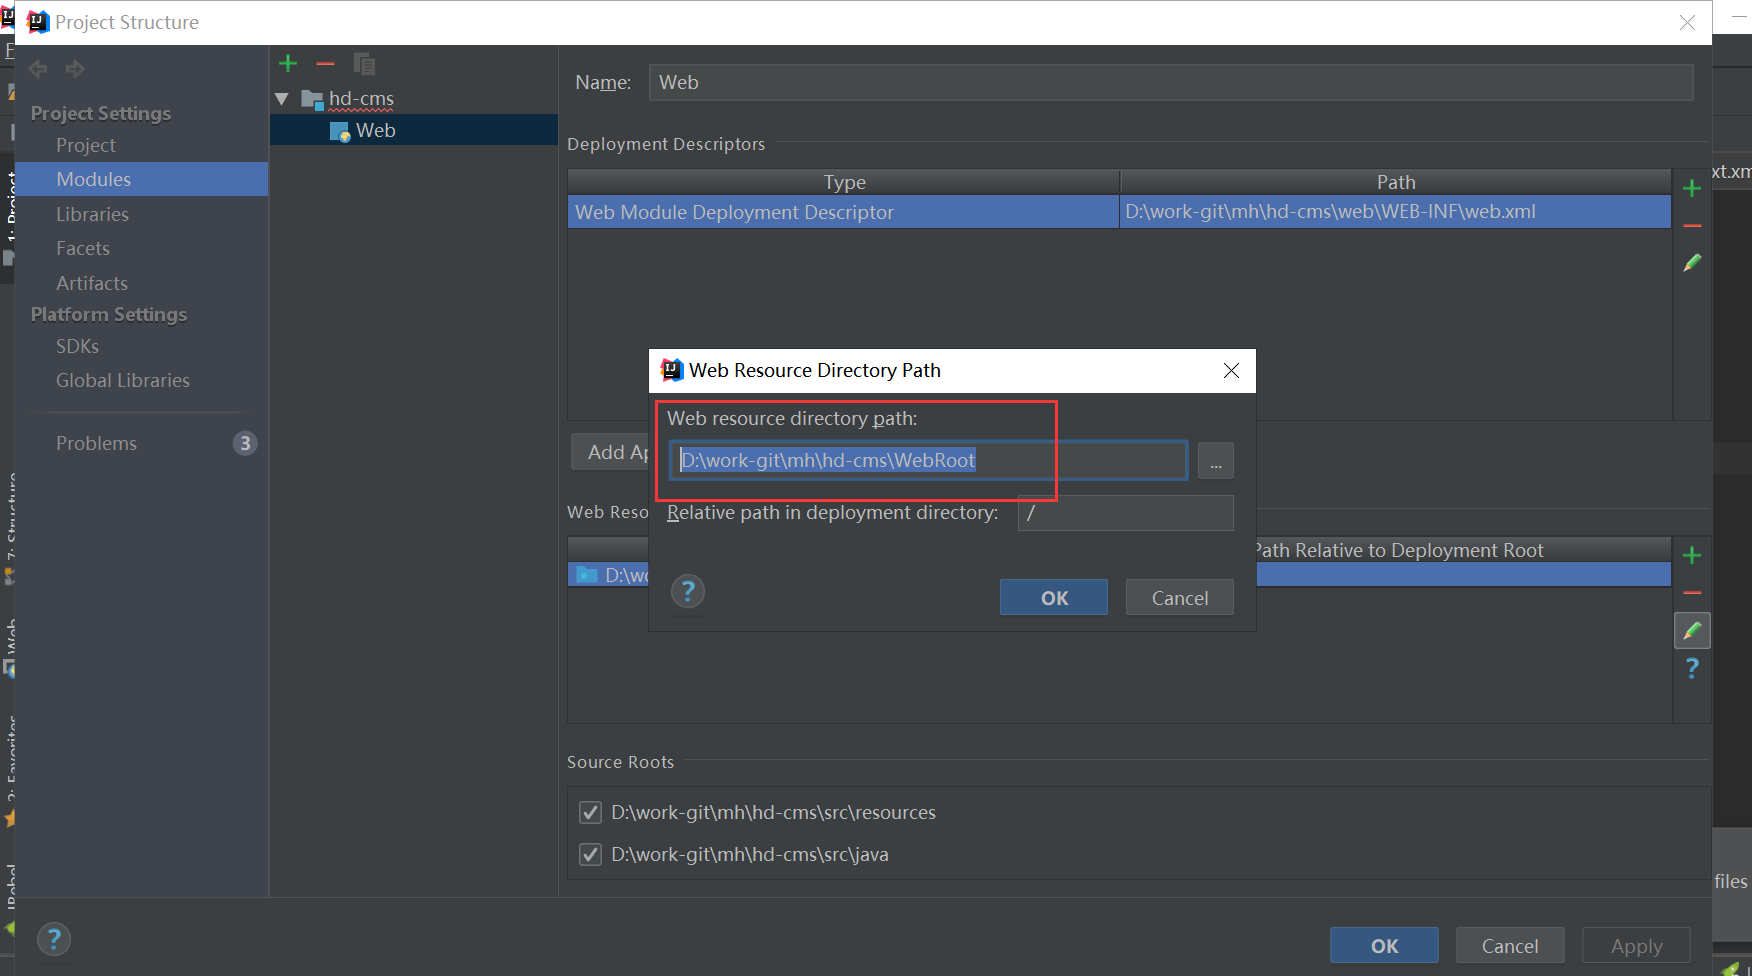Open SDKs under Platform Settings
The height and width of the screenshot is (976, 1752).
(x=77, y=346)
